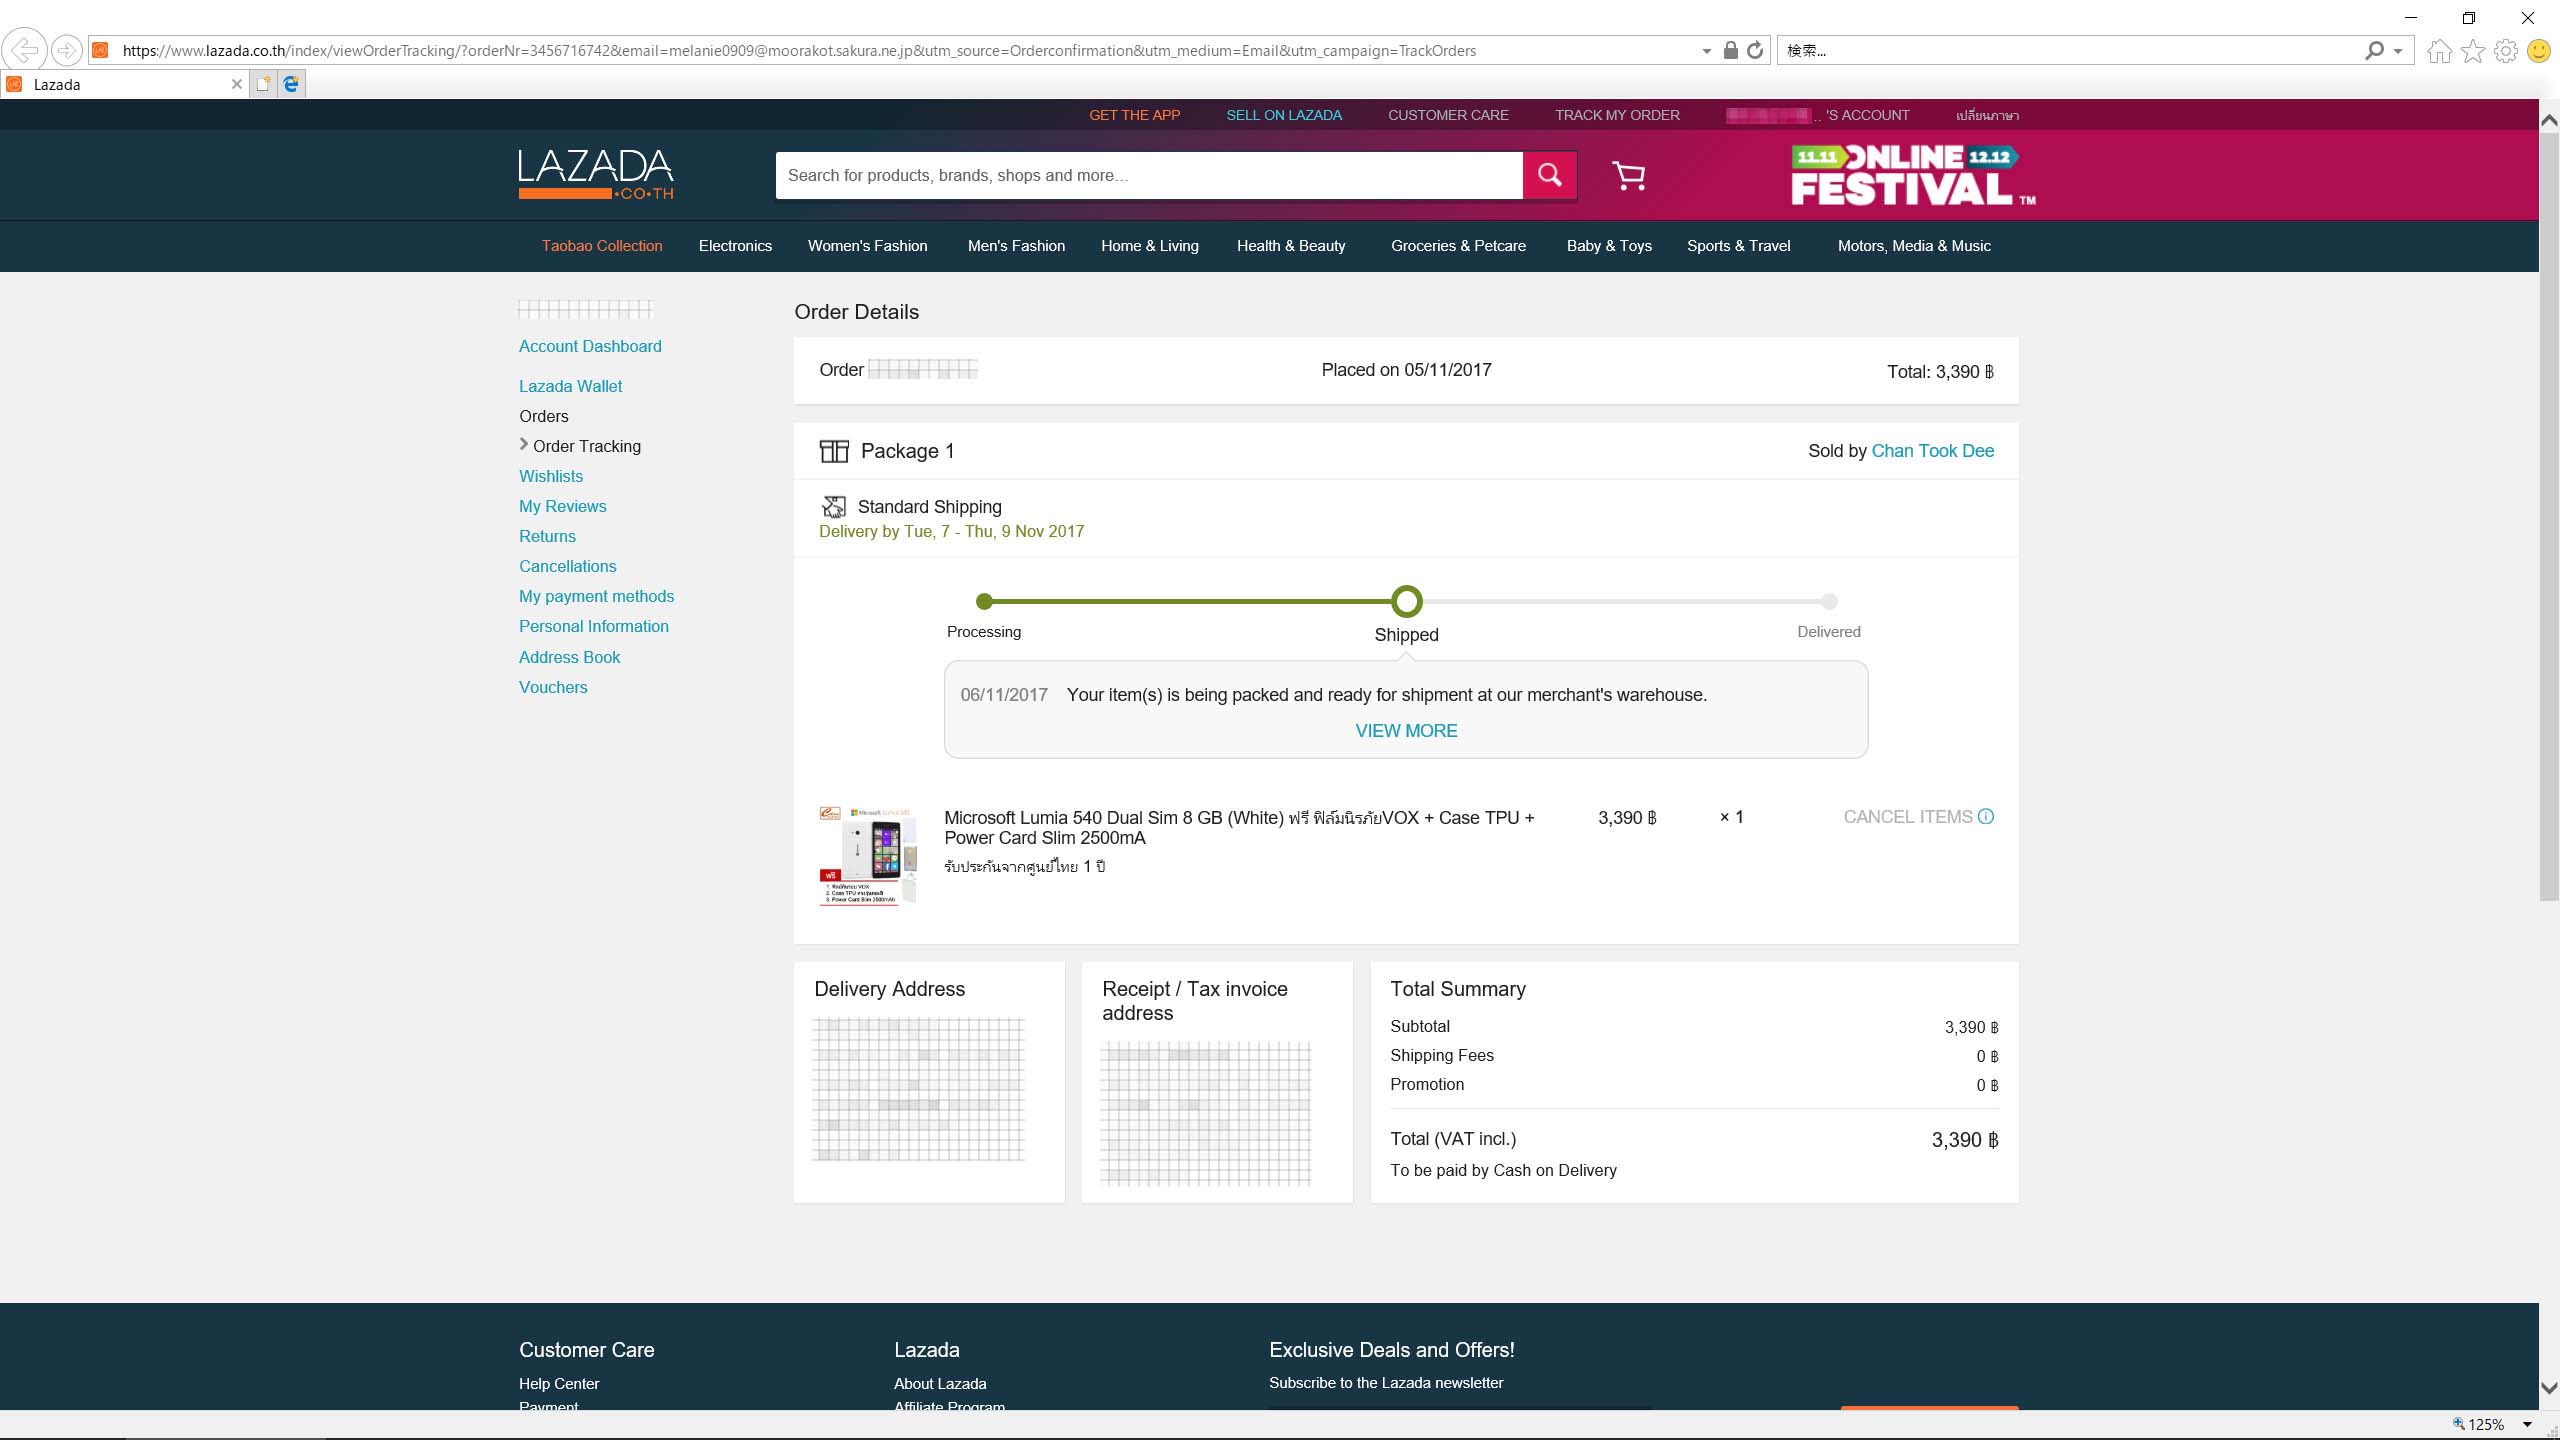
Task: Click the security lock icon in address bar
Action: tap(1730, 50)
